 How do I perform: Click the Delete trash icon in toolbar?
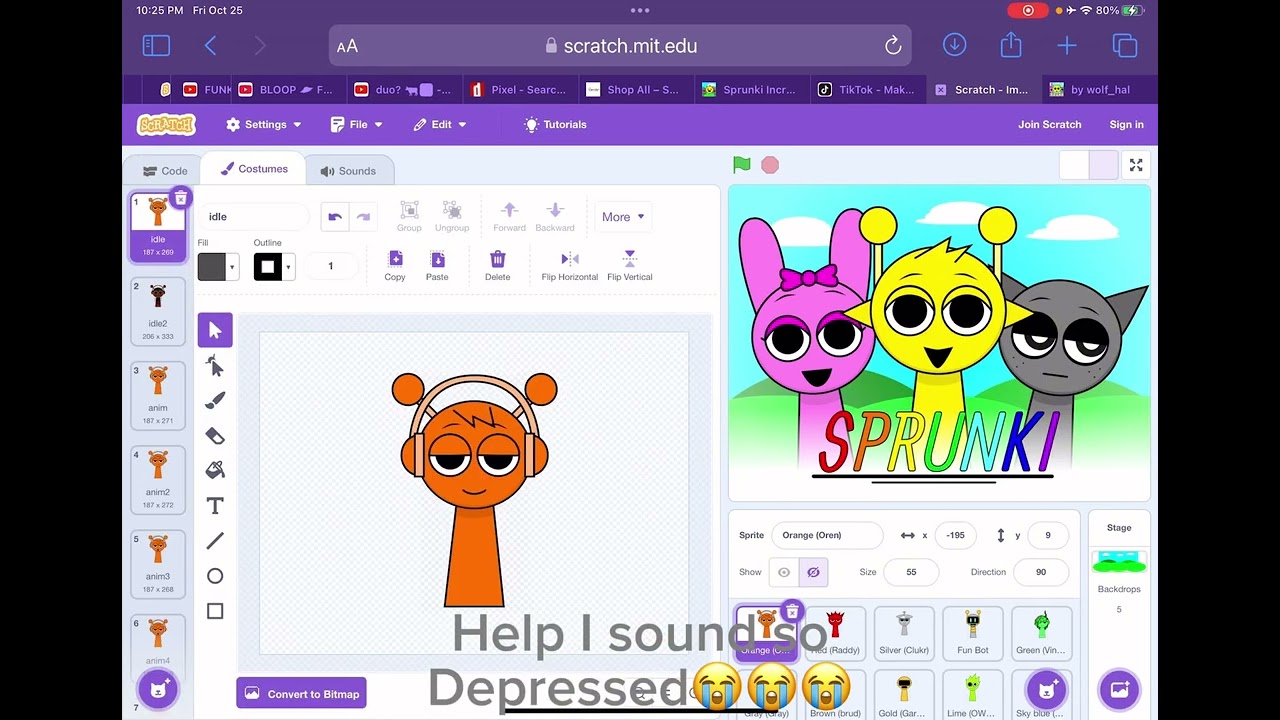pos(497,265)
